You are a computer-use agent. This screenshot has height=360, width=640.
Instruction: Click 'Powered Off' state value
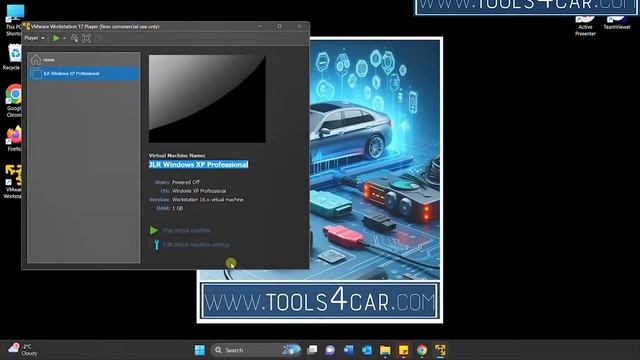(186, 182)
